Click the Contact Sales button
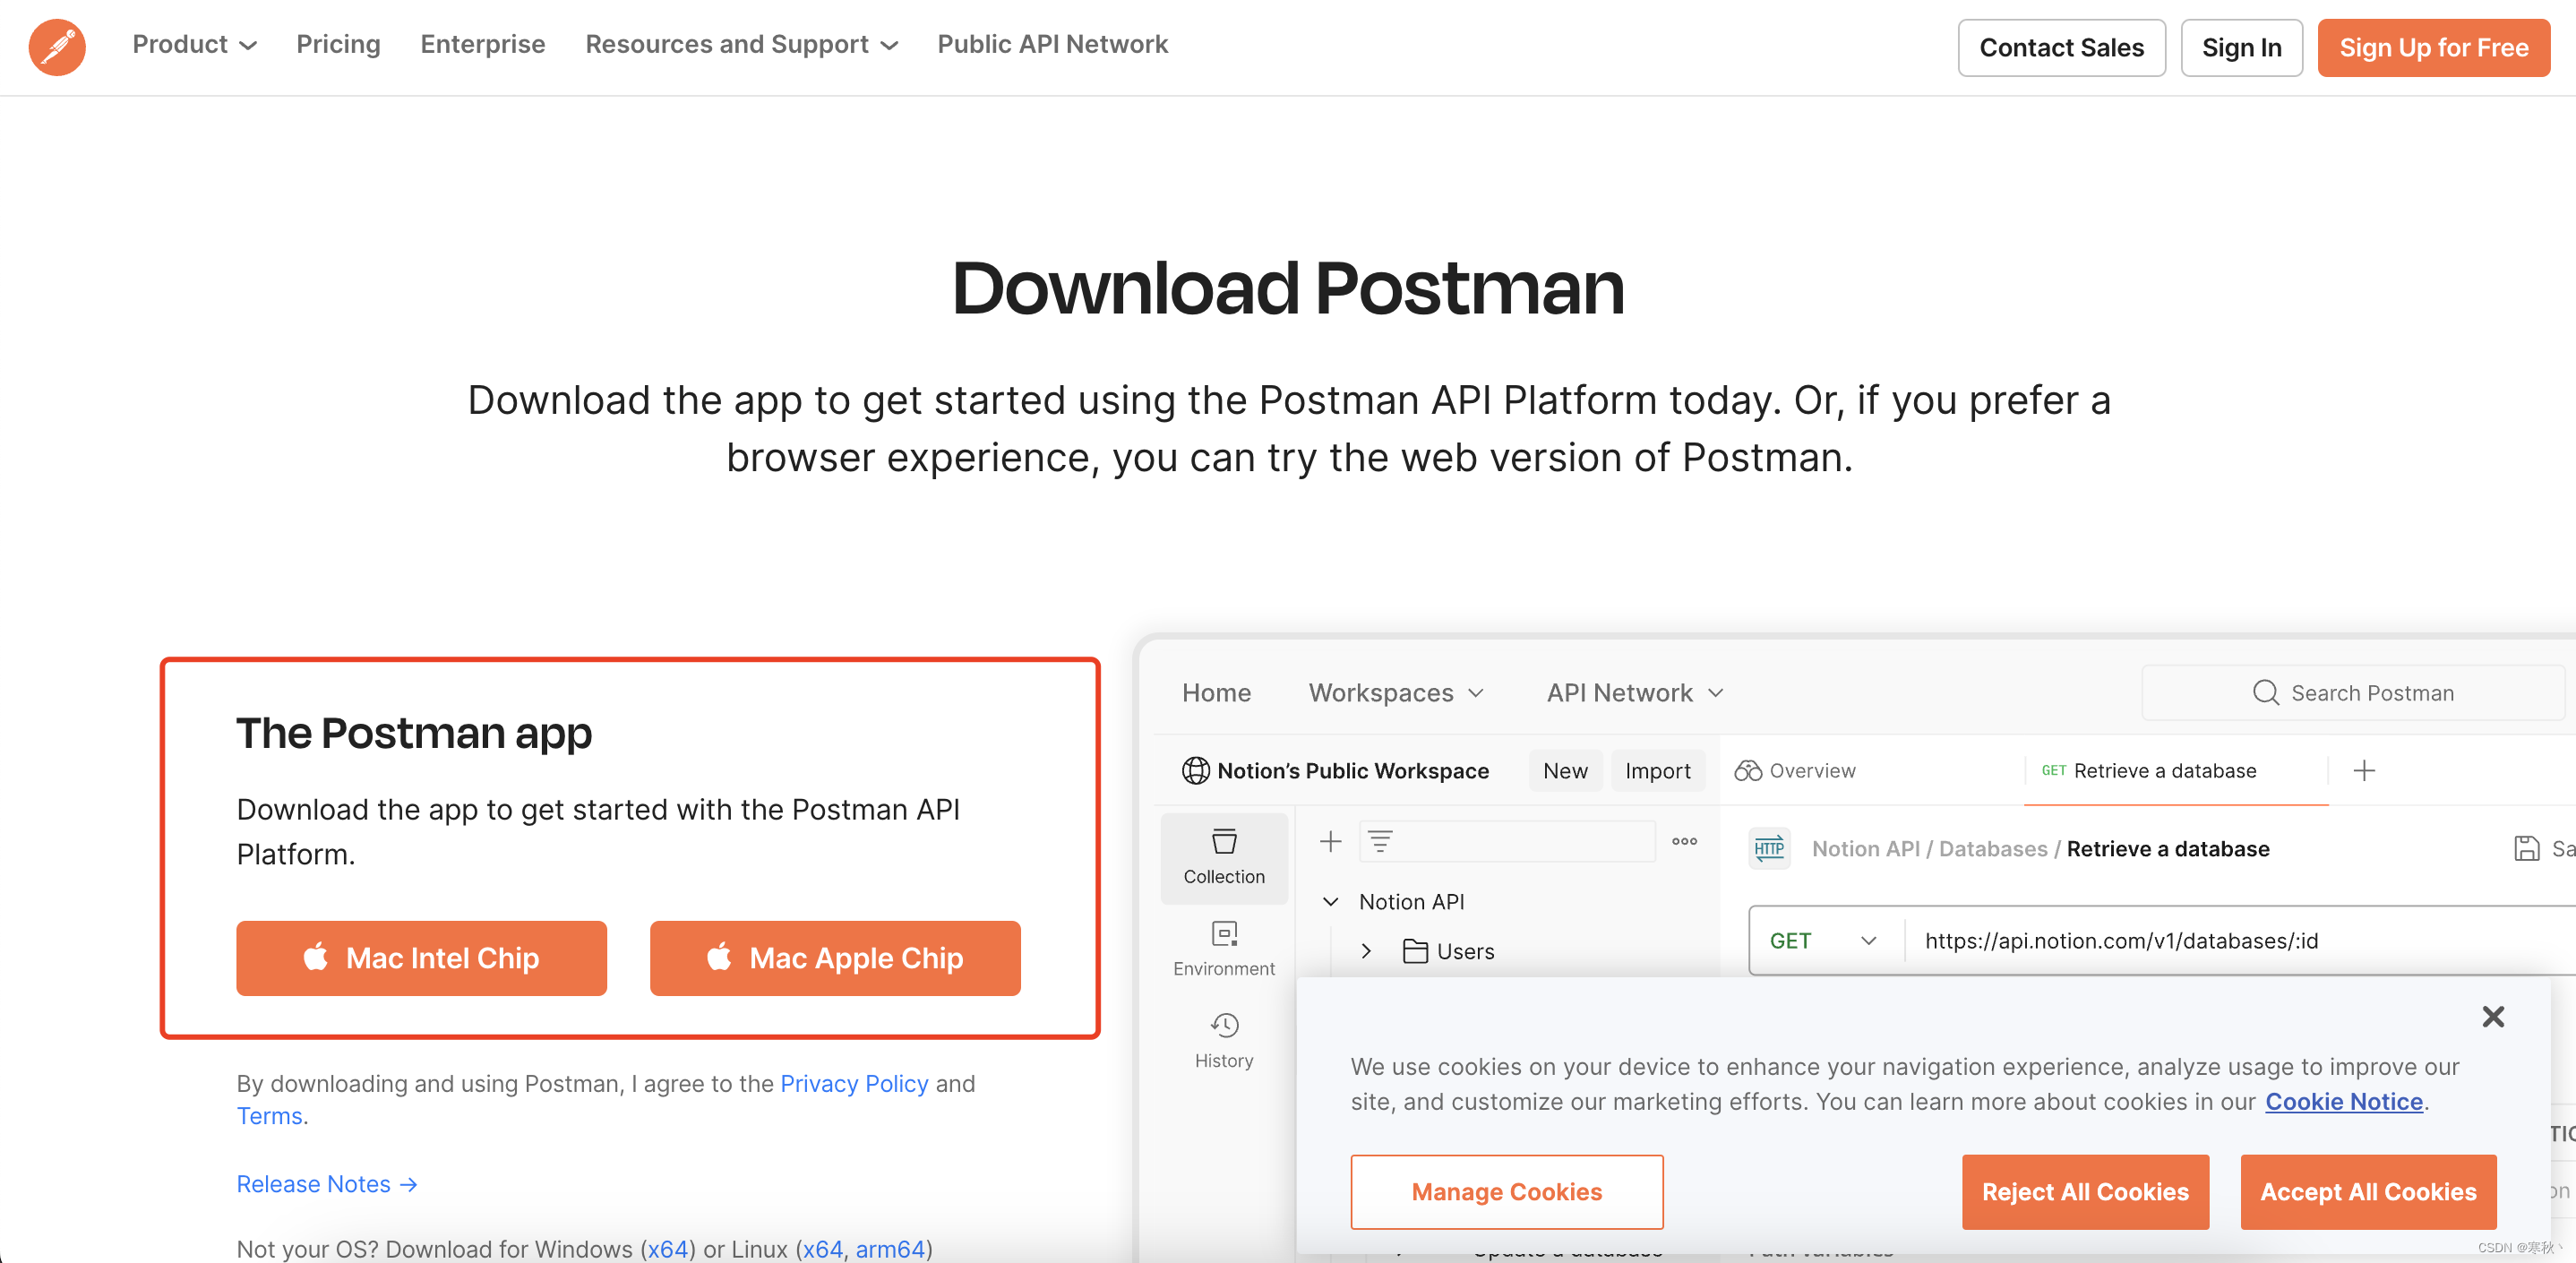2576x1263 pixels. point(2061,47)
